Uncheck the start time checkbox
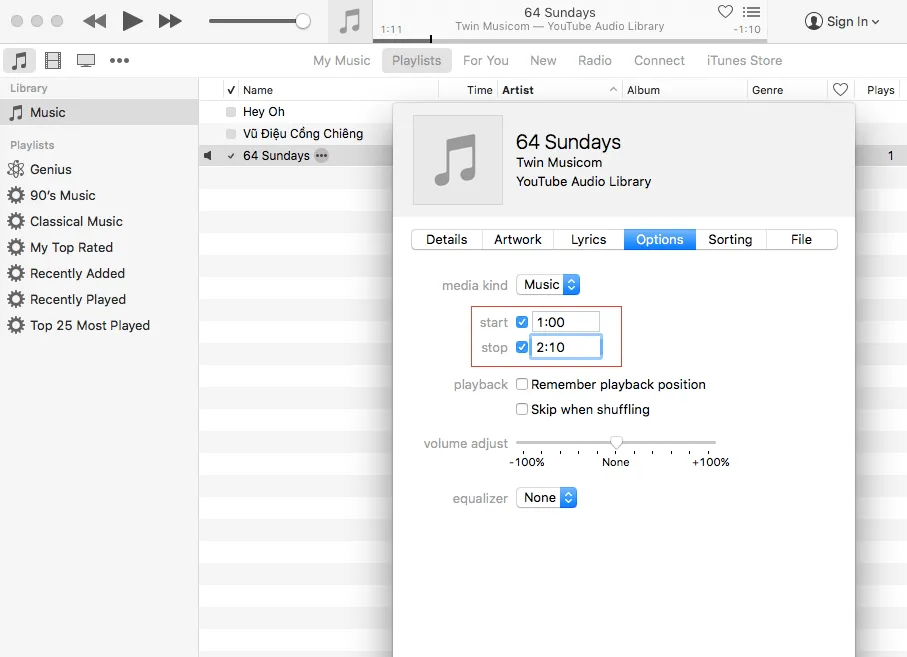 [522, 322]
